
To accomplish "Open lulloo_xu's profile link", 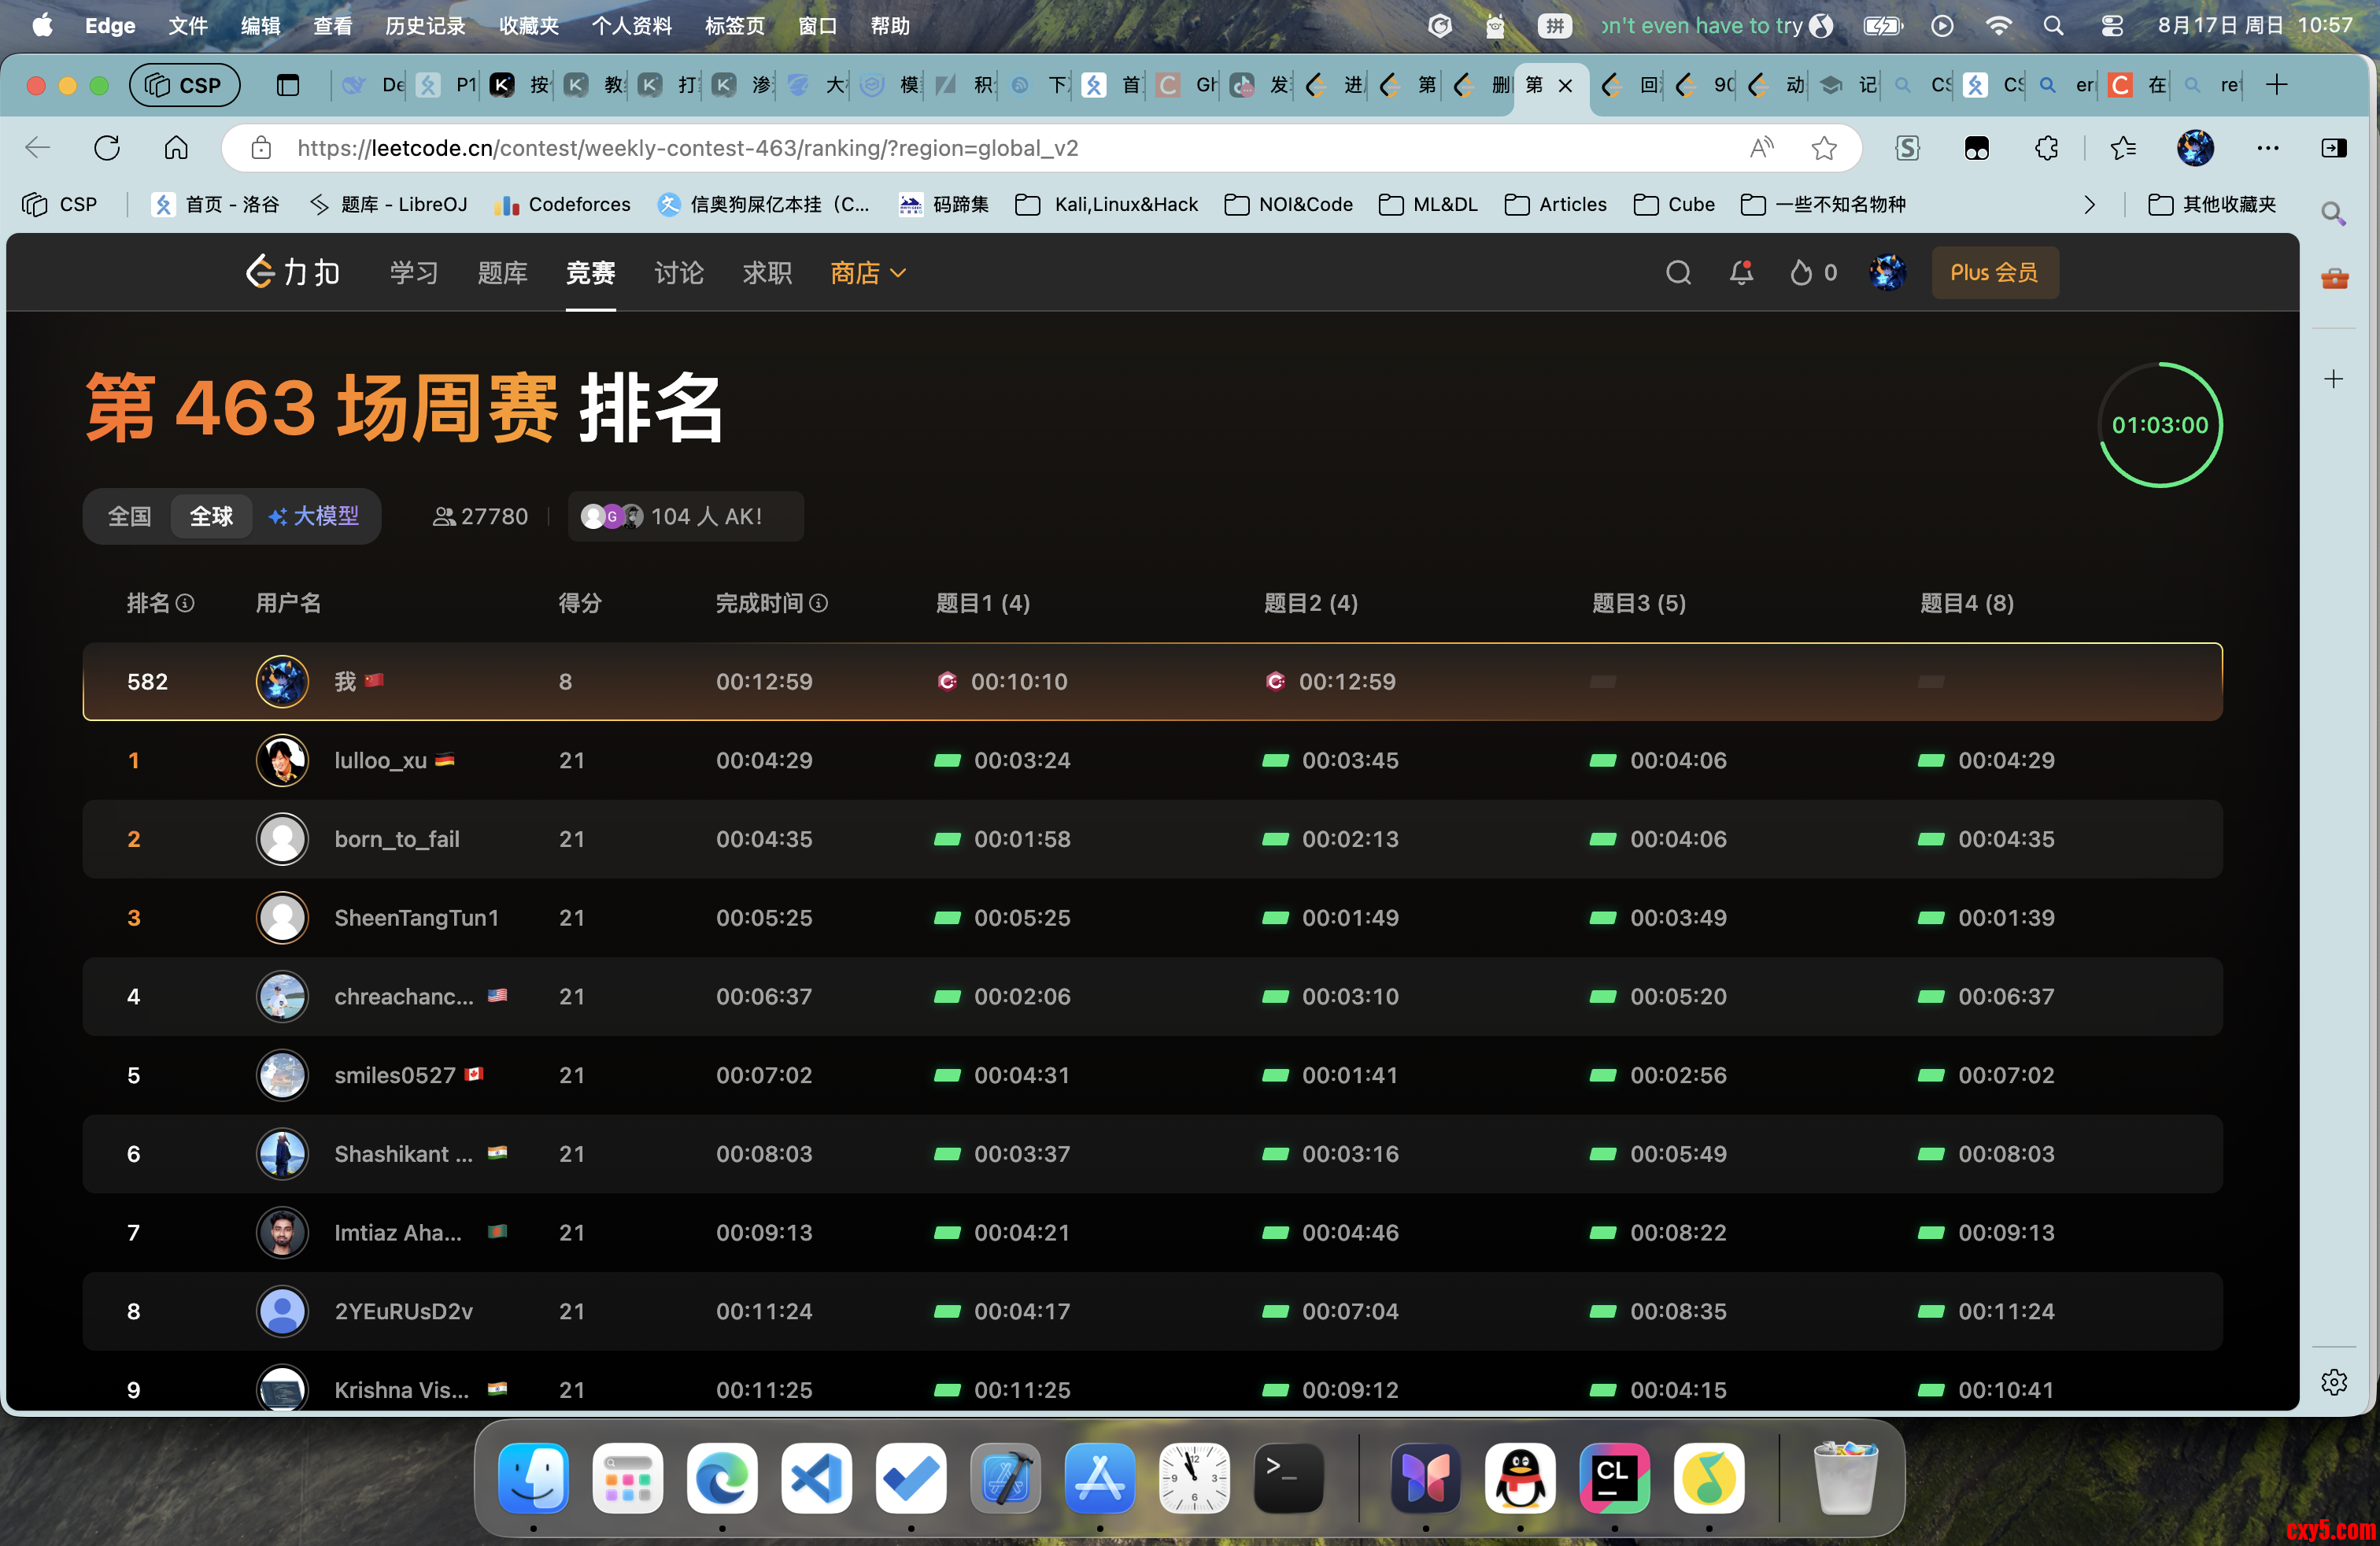I will 380,760.
